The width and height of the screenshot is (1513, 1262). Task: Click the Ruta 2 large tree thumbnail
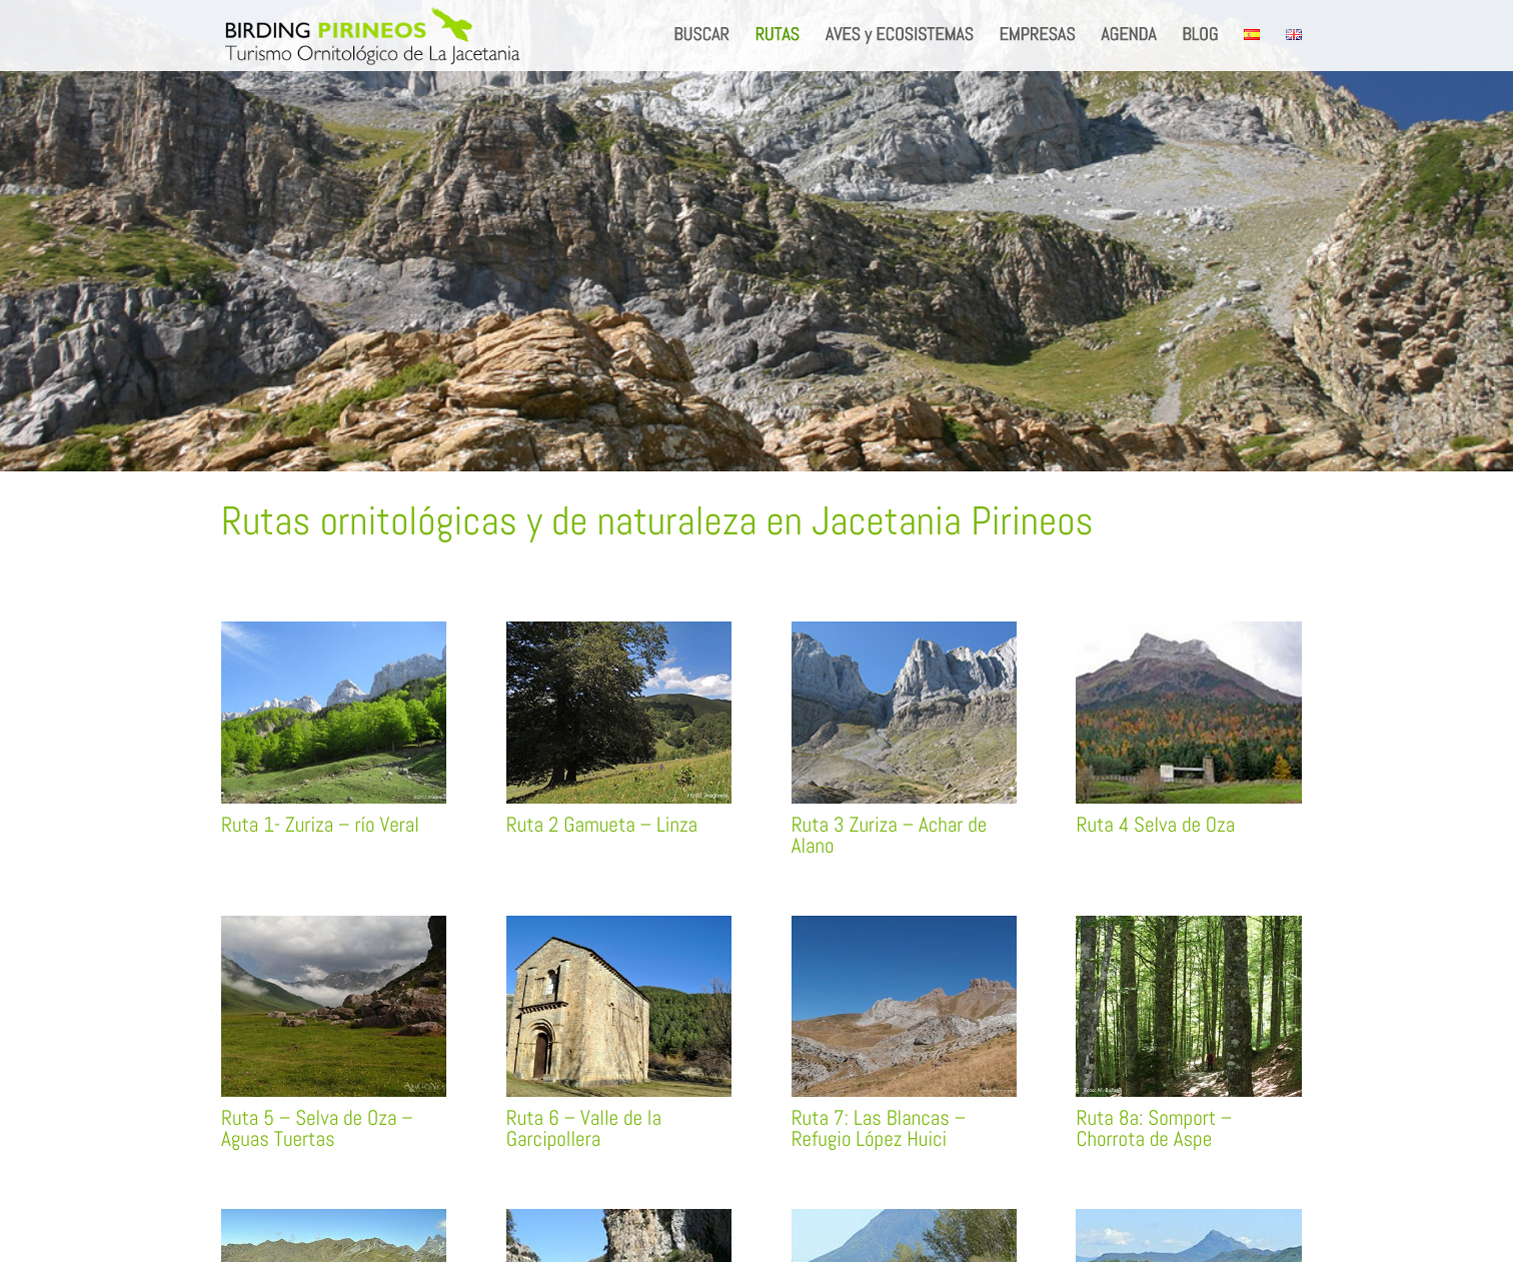pyautogui.click(x=618, y=712)
